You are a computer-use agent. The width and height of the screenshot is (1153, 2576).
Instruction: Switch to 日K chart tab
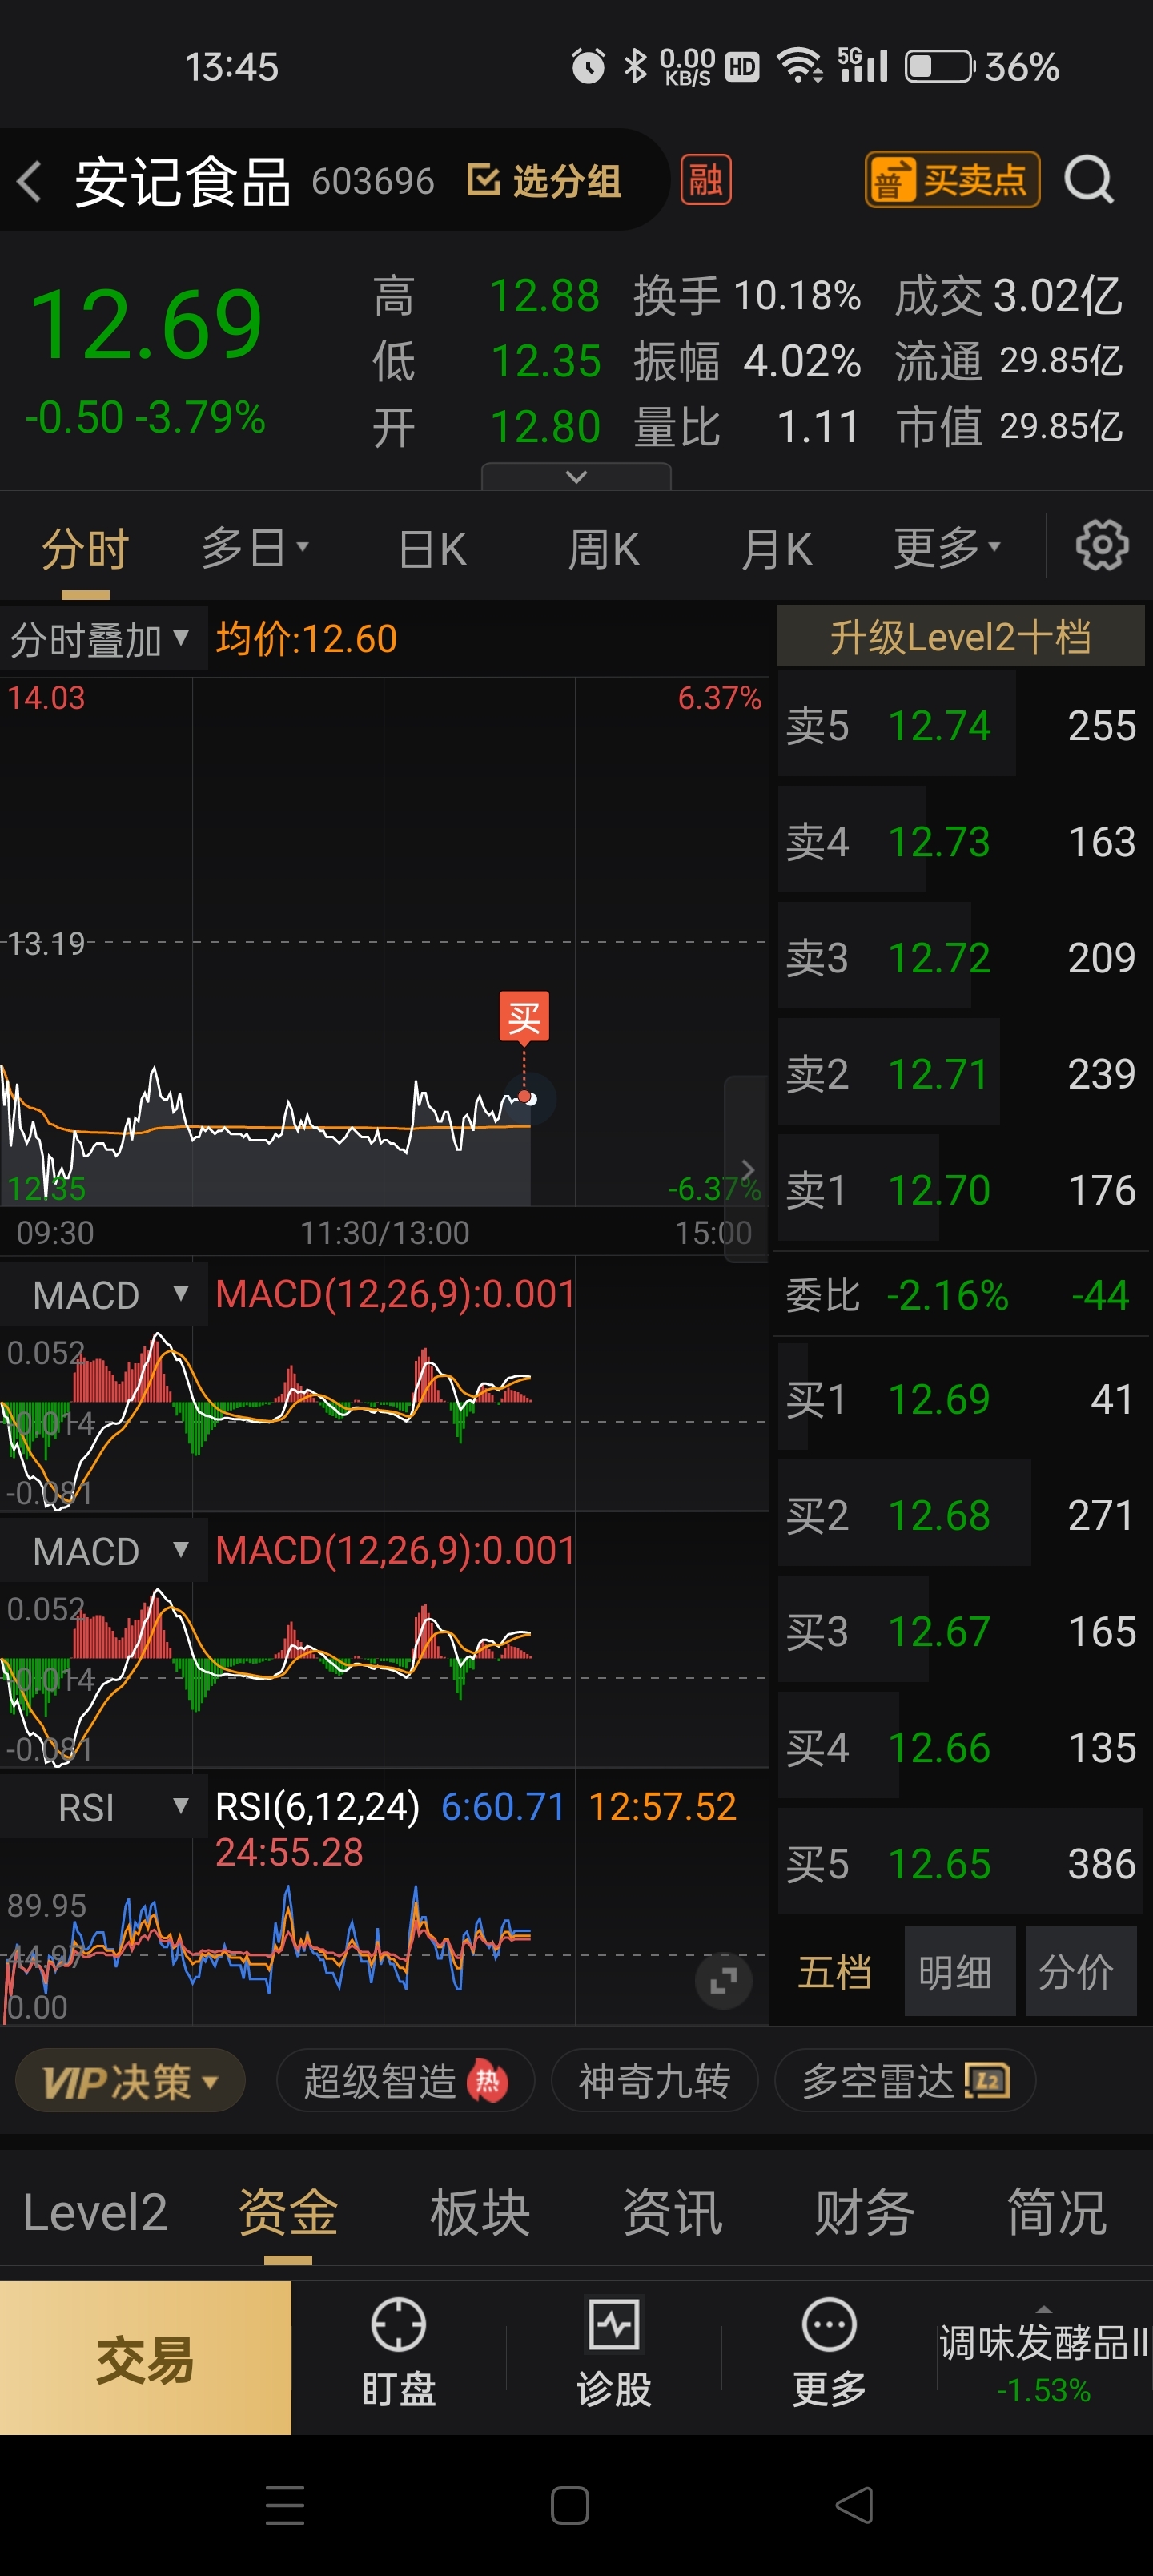pos(432,548)
